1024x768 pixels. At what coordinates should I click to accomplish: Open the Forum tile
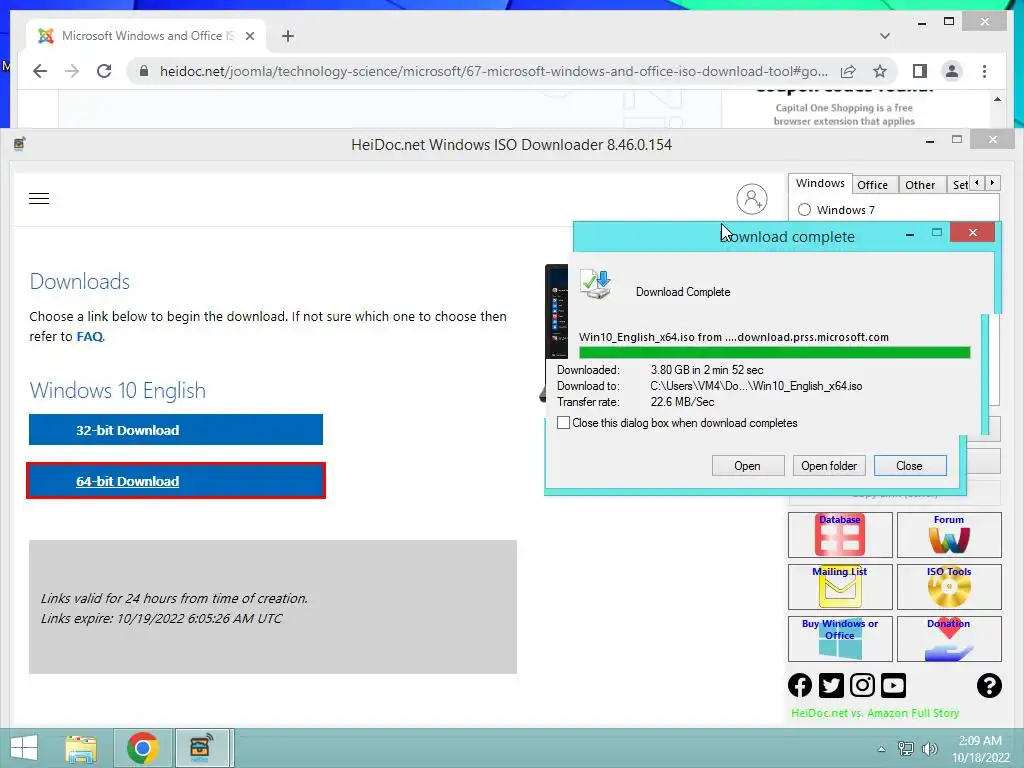(949, 535)
